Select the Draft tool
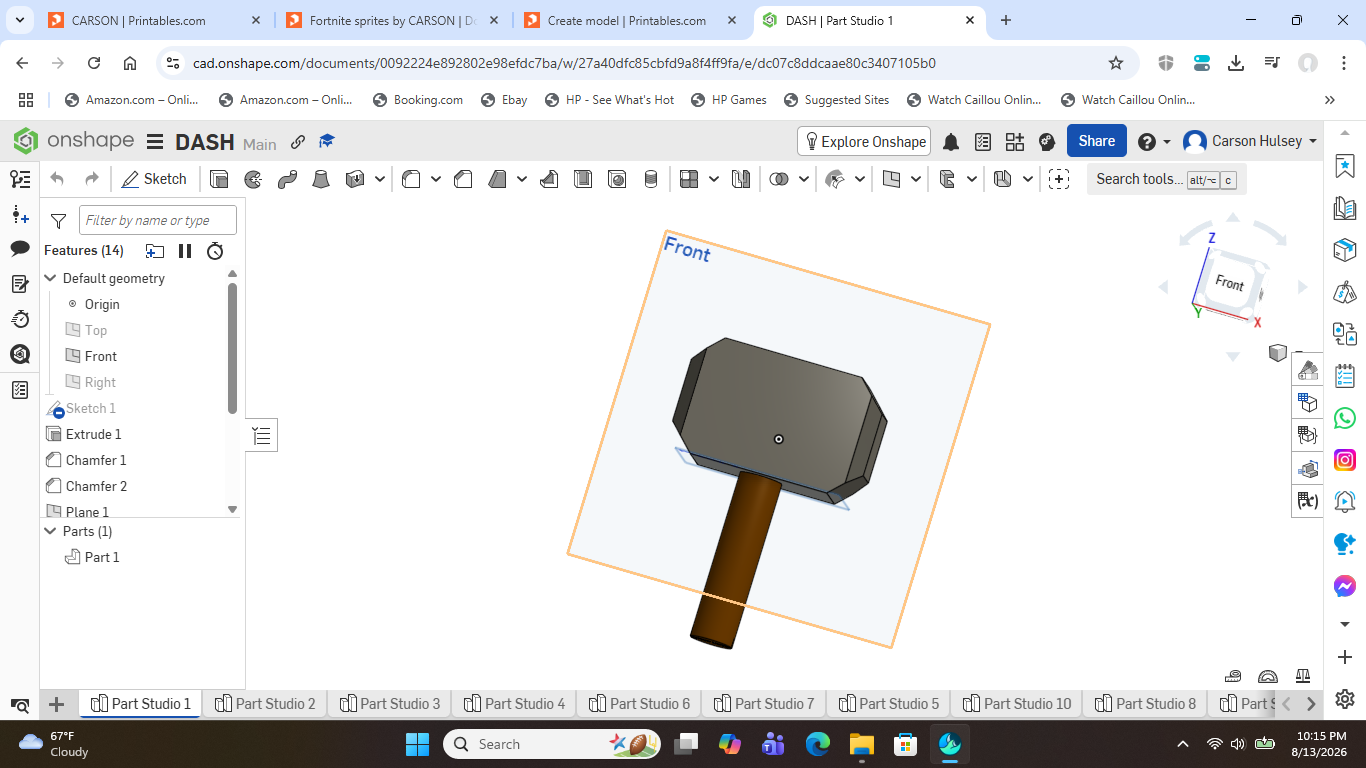 click(497, 179)
